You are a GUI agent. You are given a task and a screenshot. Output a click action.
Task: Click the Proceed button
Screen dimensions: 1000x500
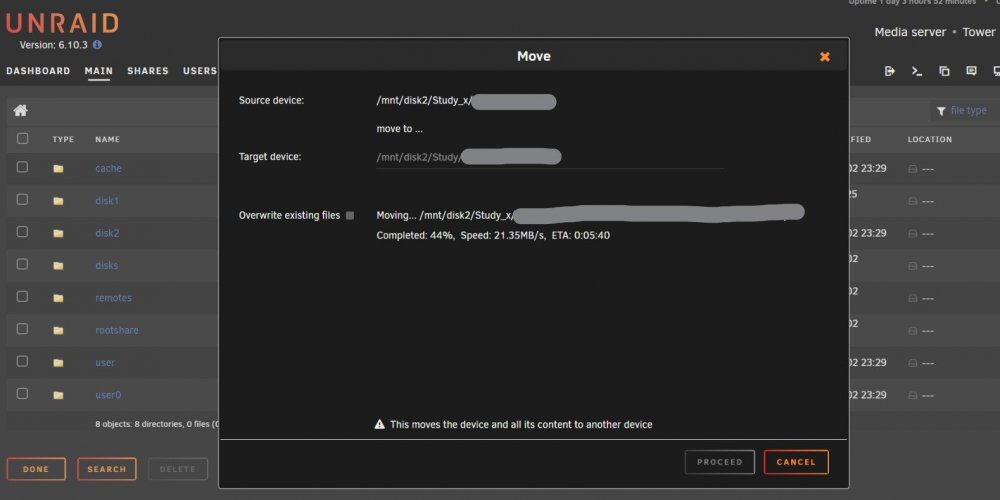[719, 462]
